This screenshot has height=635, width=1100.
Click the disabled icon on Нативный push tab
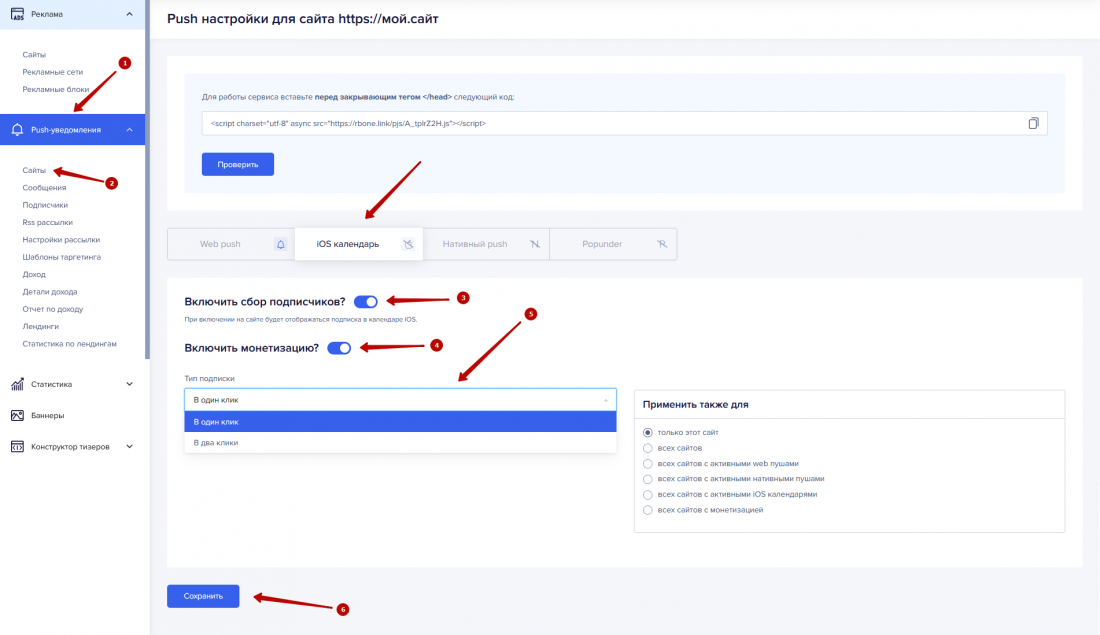(x=535, y=244)
